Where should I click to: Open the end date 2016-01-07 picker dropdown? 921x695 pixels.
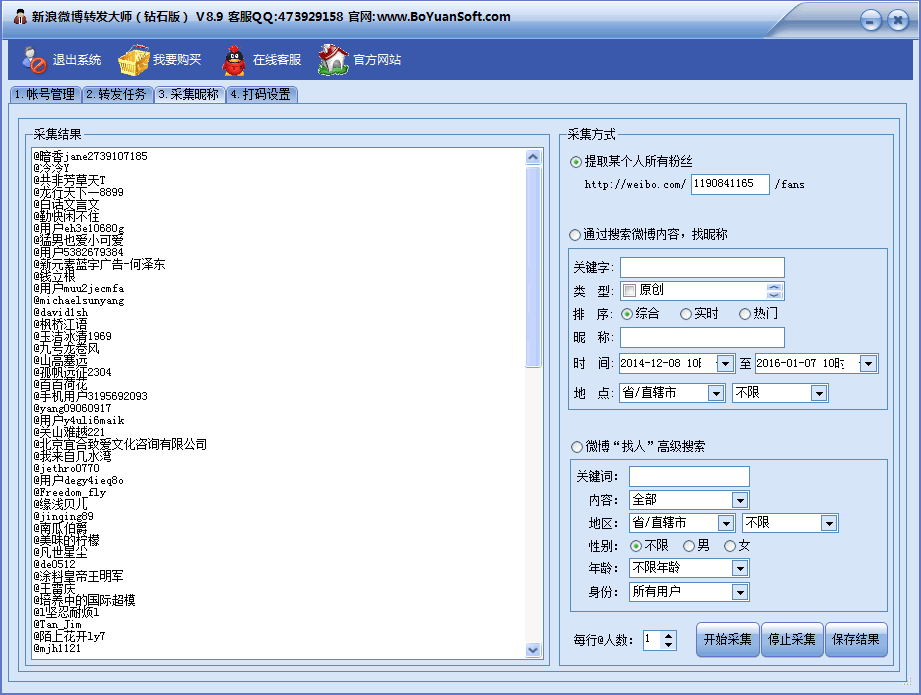(868, 364)
